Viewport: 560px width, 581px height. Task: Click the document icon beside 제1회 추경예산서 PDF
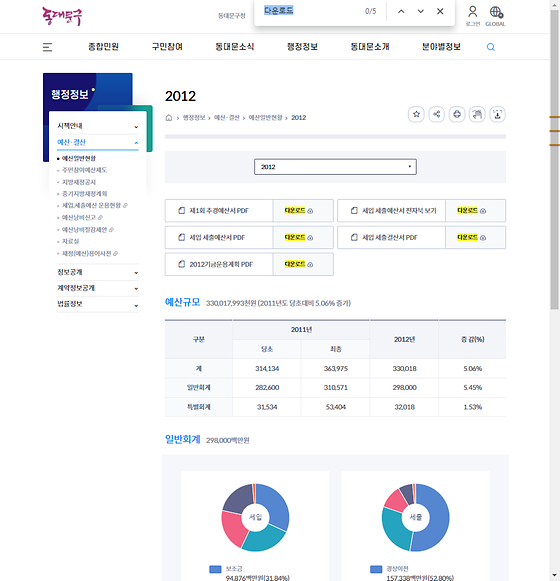pos(182,210)
